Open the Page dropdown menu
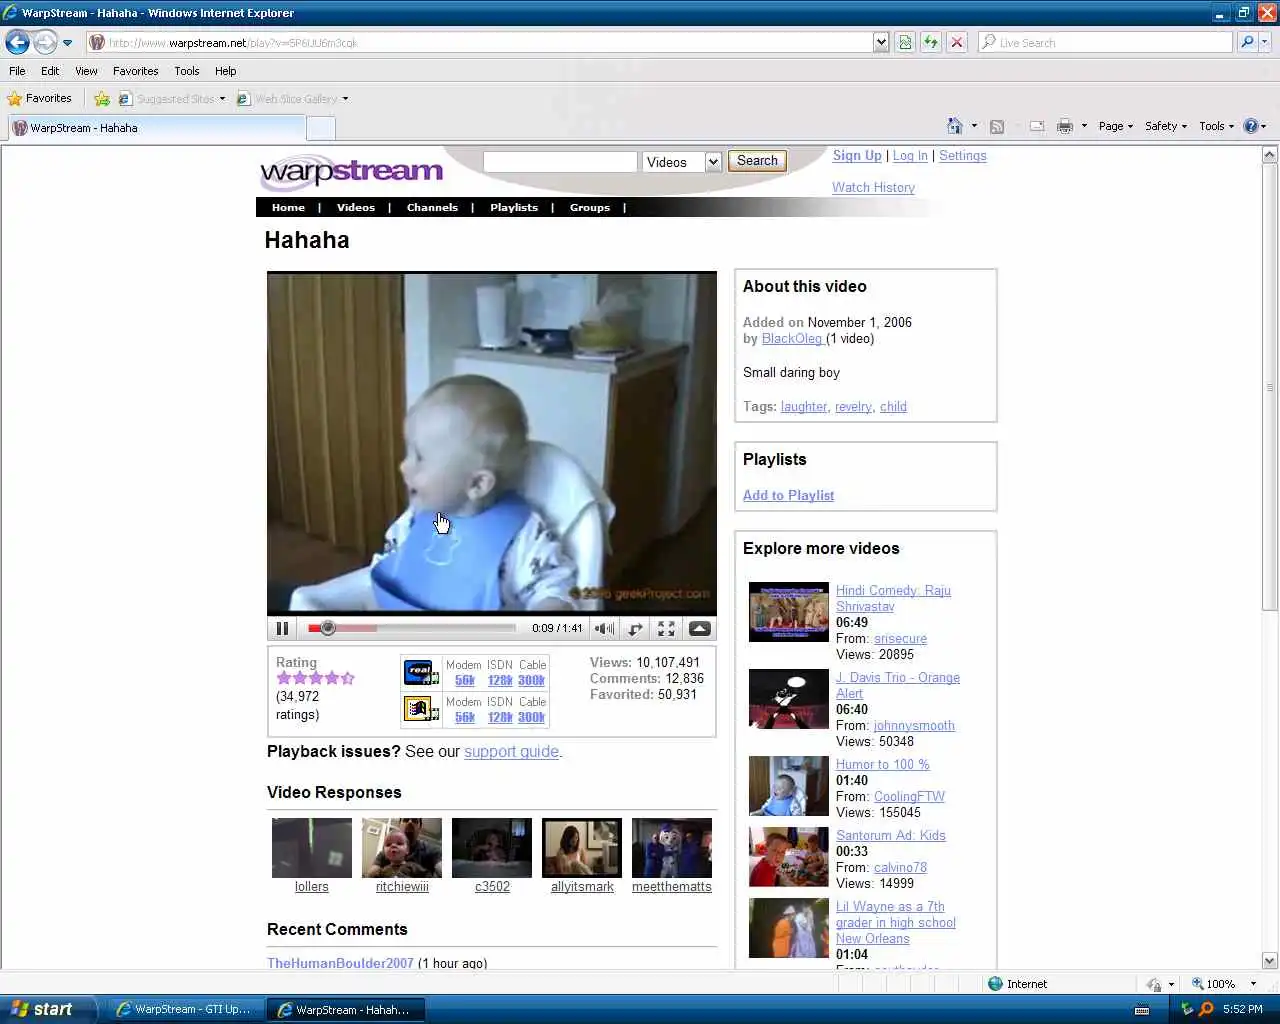Image resolution: width=1280 pixels, height=1024 pixels. click(x=1116, y=126)
